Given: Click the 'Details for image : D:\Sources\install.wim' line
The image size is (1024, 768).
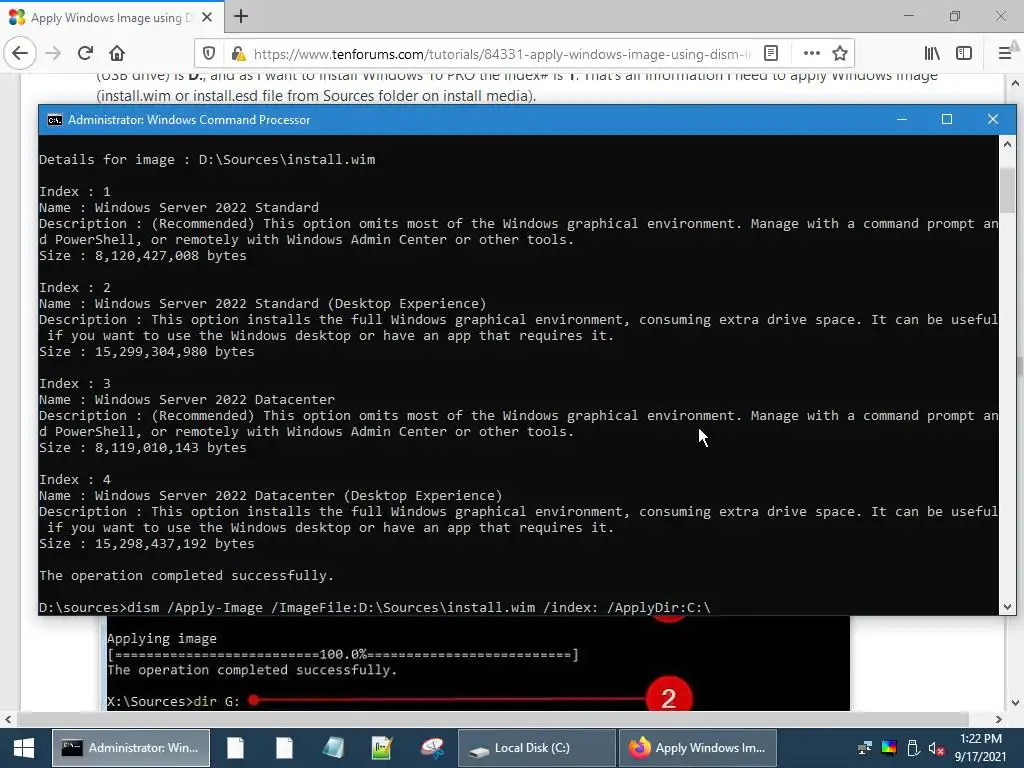Looking at the screenshot, I should pyautogui.click(x=207, y=159).
